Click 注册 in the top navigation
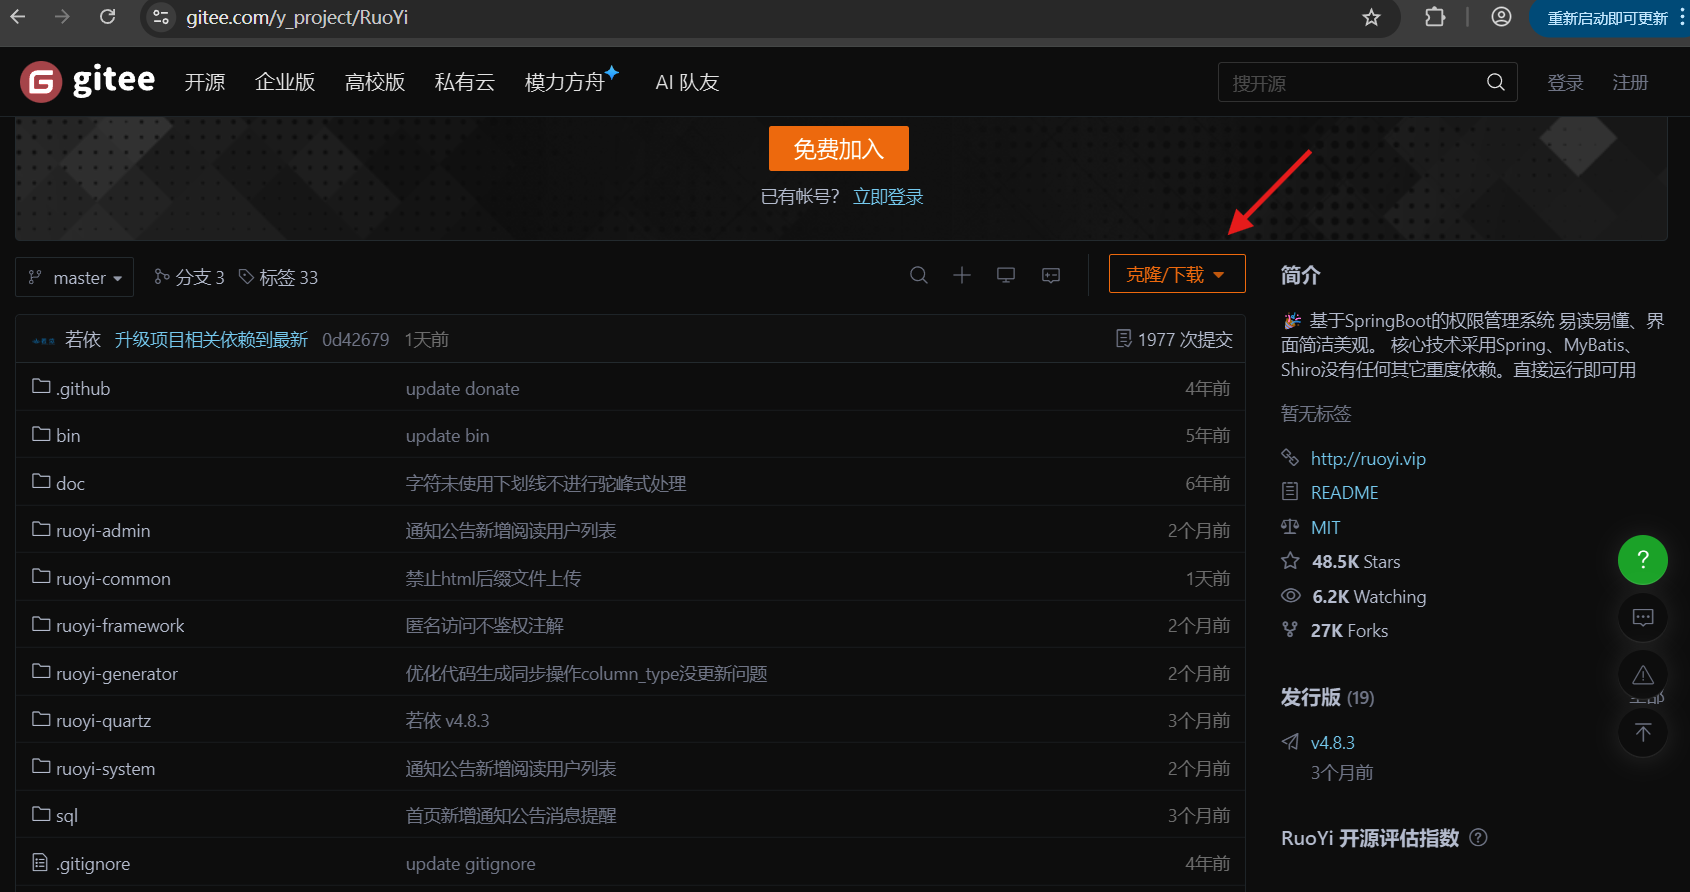 (x=1630, y=82)
